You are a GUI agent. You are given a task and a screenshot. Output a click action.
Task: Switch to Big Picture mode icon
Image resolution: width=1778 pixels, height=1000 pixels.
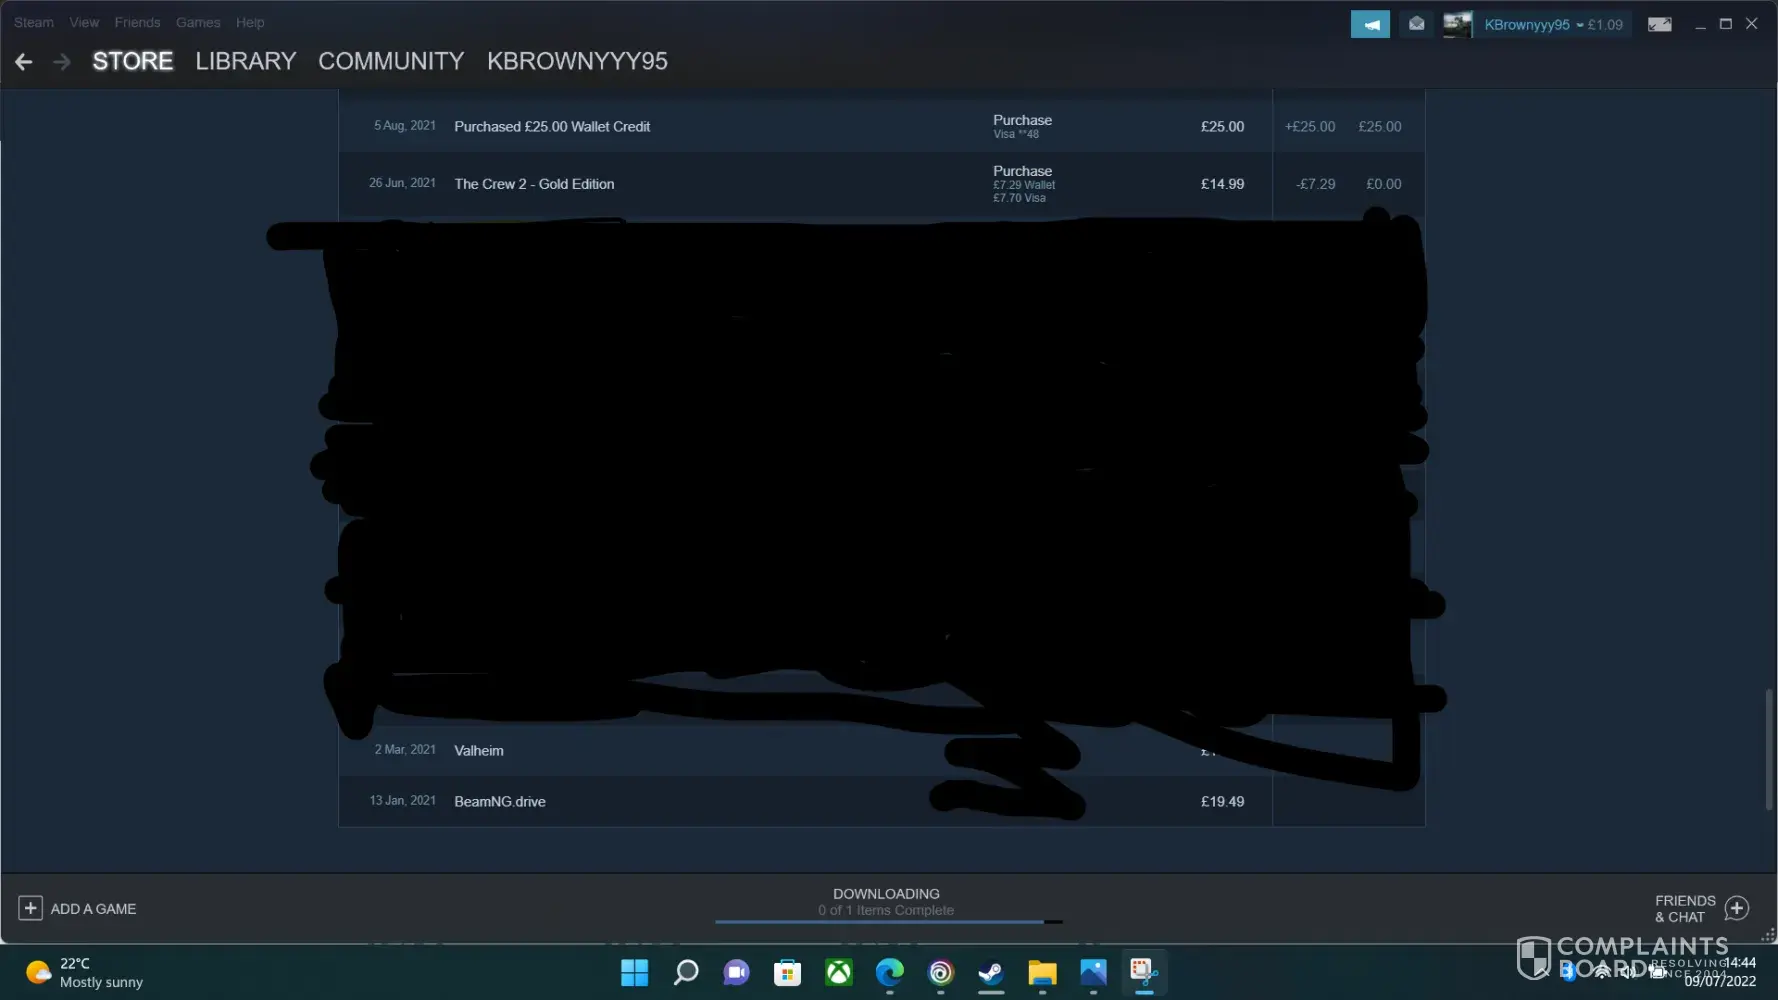1659,25
